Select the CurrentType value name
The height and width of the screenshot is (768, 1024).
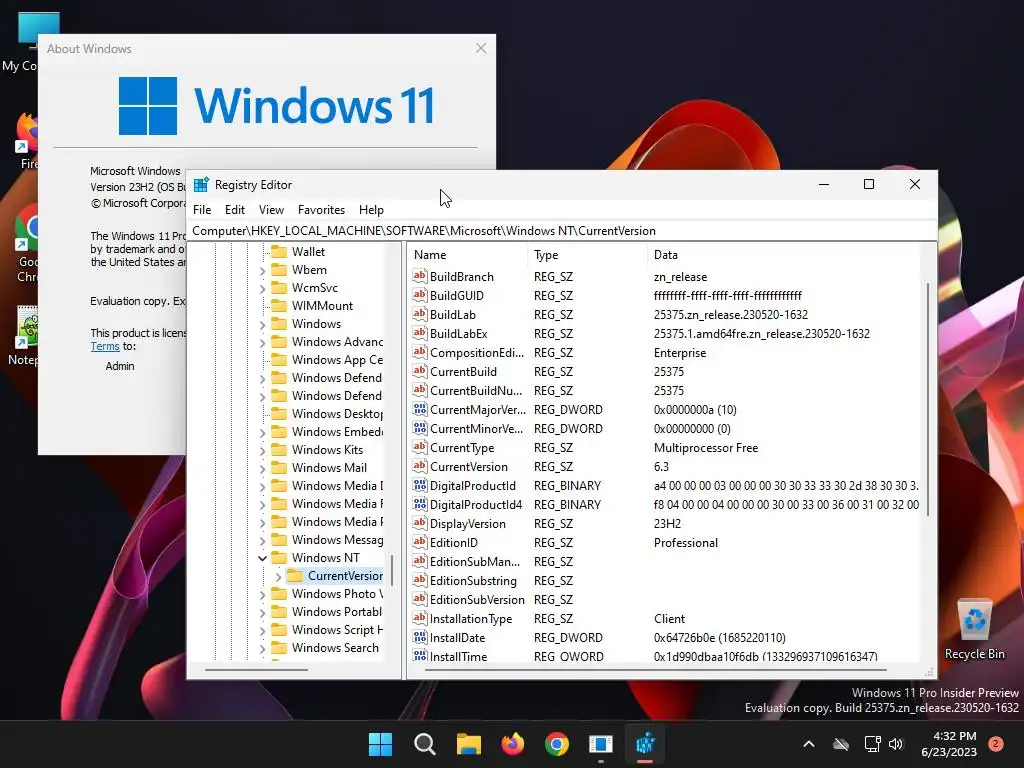[x=462, y=448]
